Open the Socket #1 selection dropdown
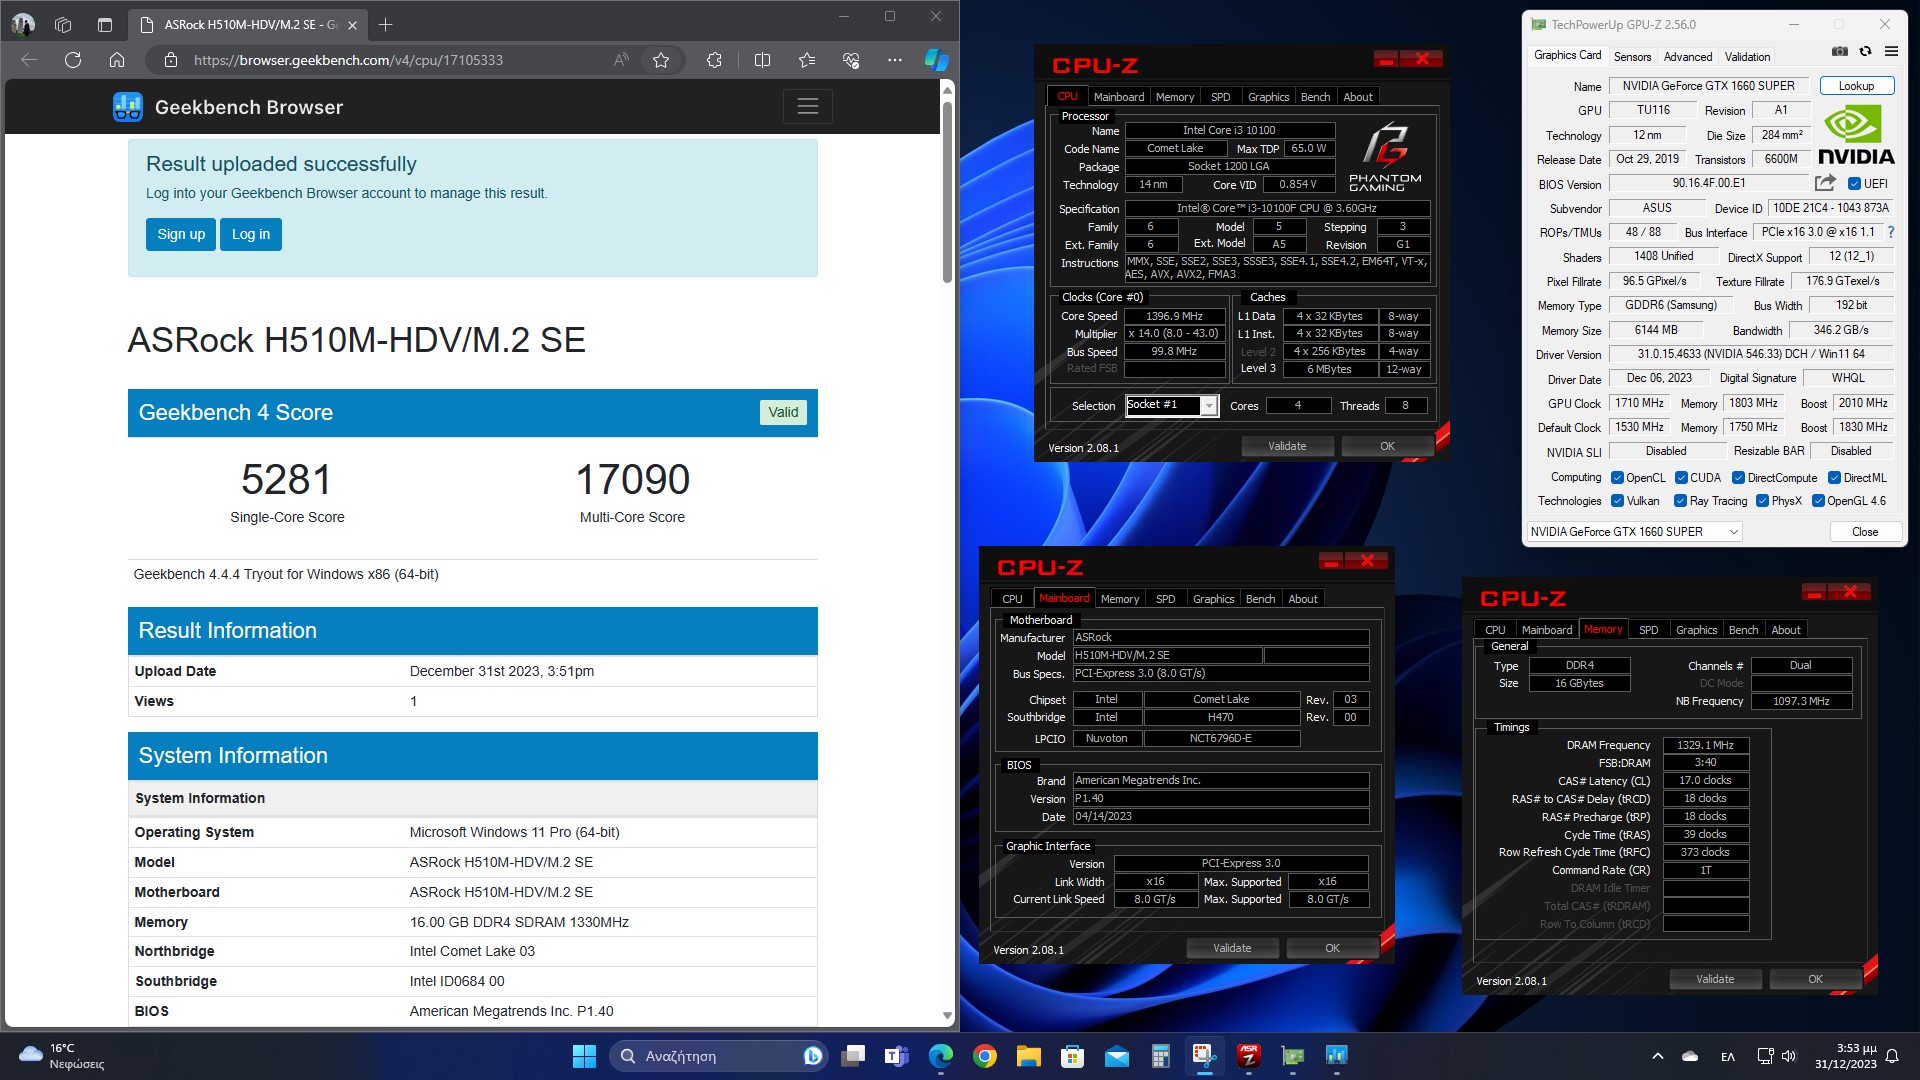Image resolution: width=1920 pixels, height=1080 pixels. point(1172,405)
